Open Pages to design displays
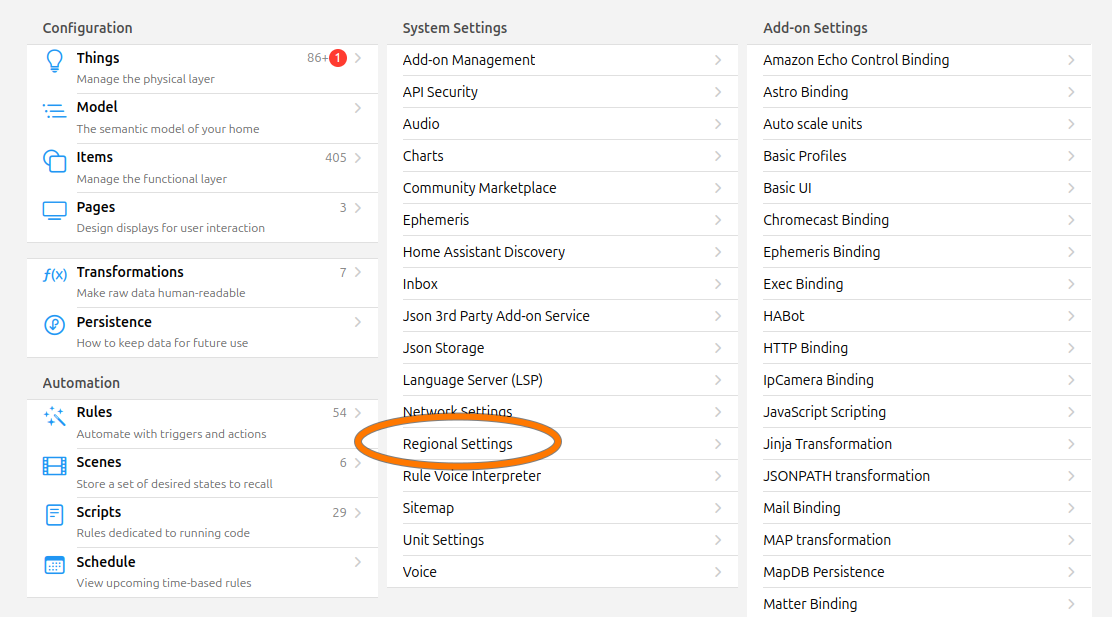The width and height of the screenshot is (1112, 617). click(202, 218)
